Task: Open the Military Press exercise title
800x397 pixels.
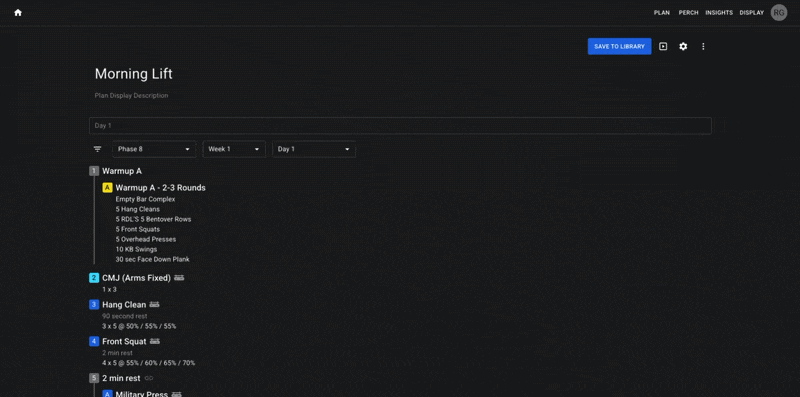Action: click(x=142, y=394)
